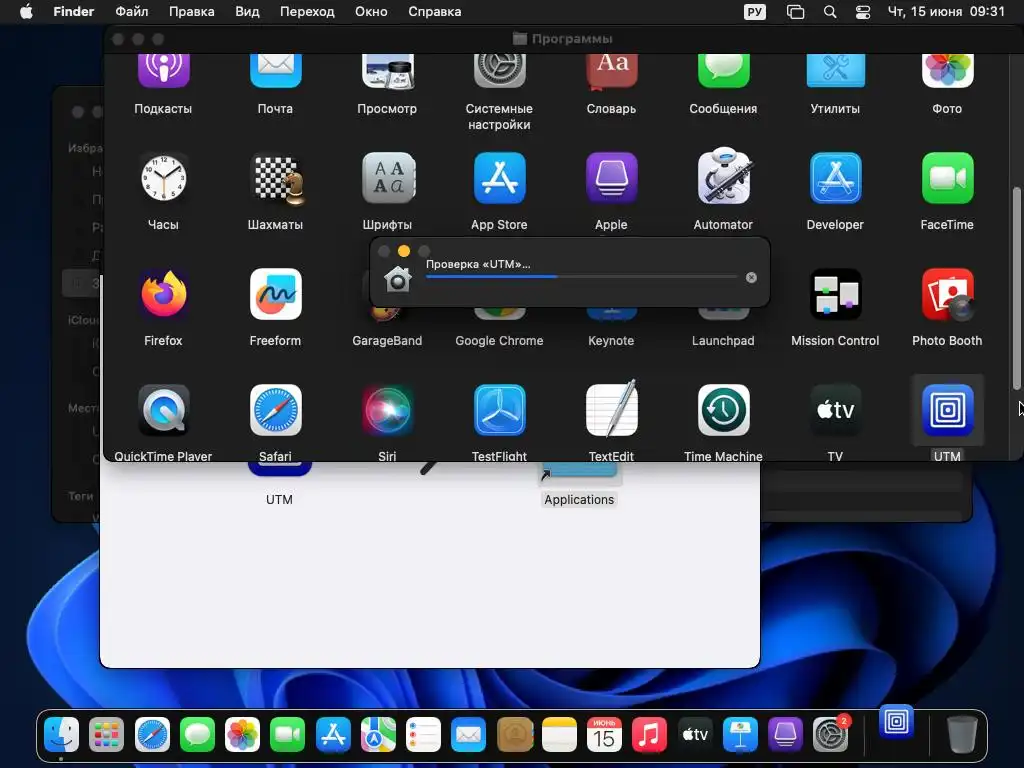The image size is (1024, 768).
Task: Open the Trash in the Dock
Action: tap(961, 735)
